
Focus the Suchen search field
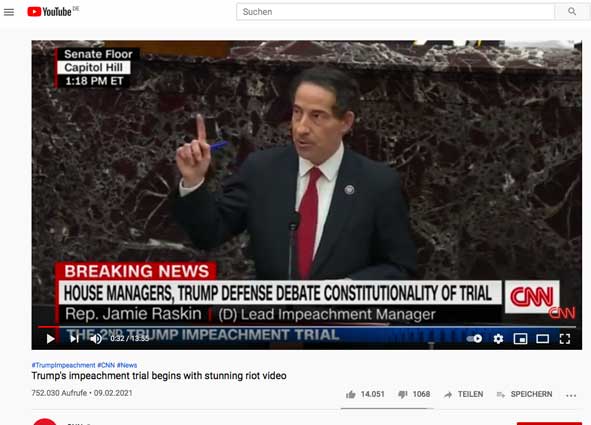[x=396, y=12]
